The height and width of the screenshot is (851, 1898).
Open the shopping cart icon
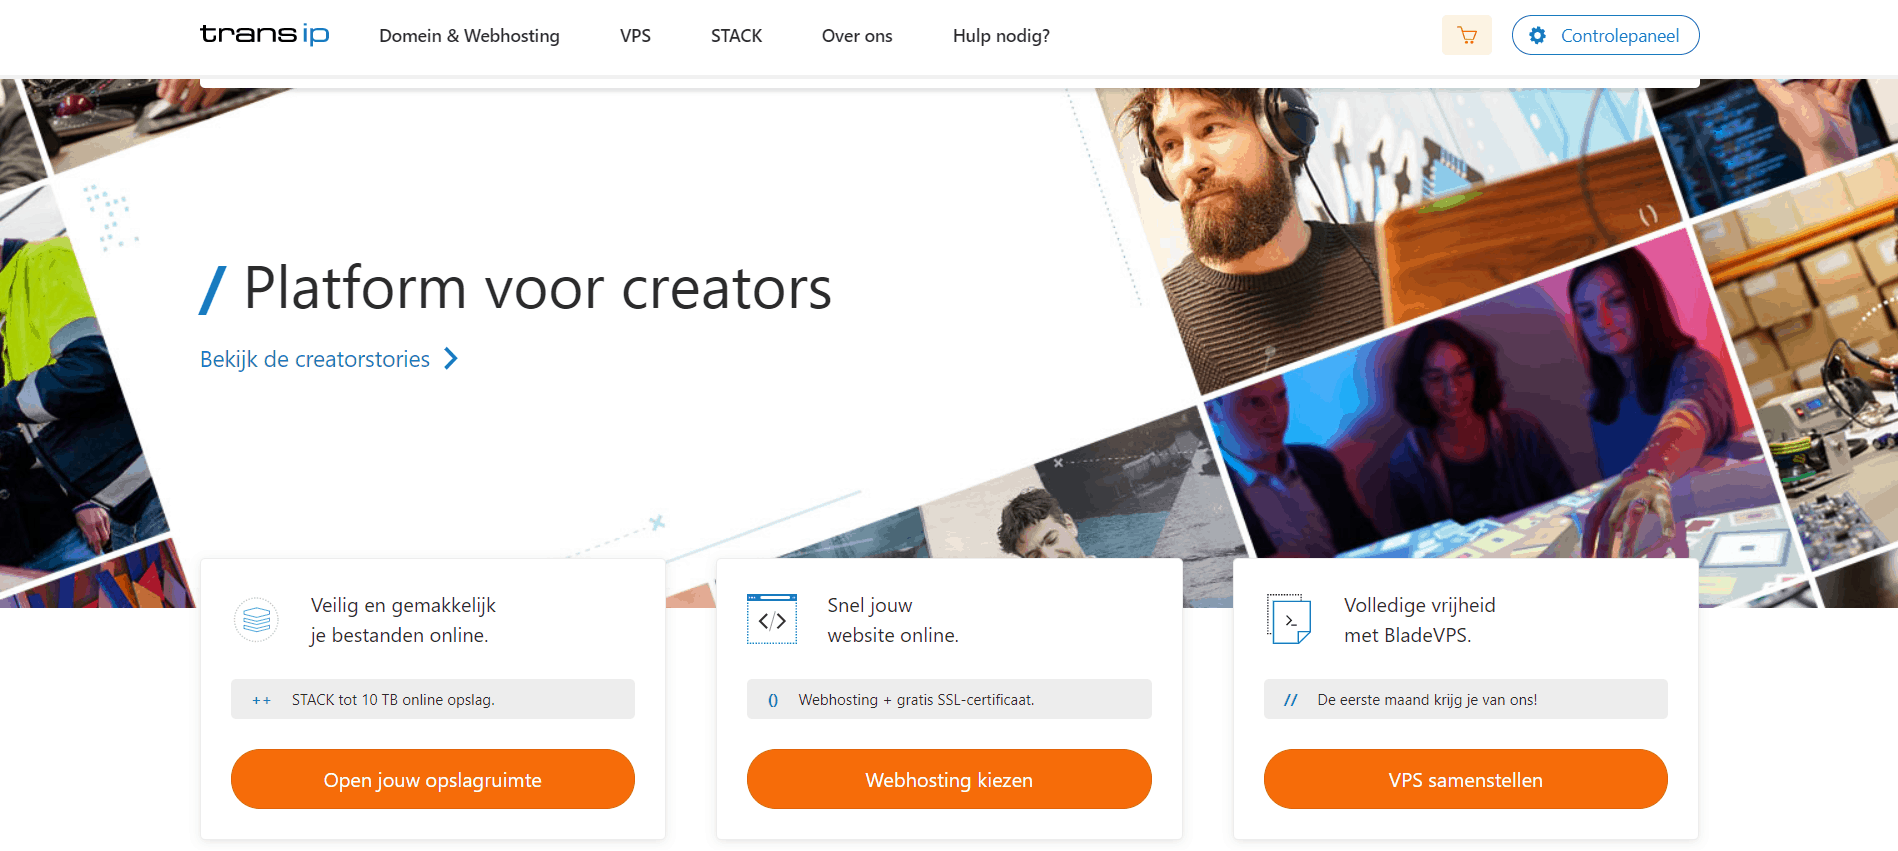(x=1466, y=35)
